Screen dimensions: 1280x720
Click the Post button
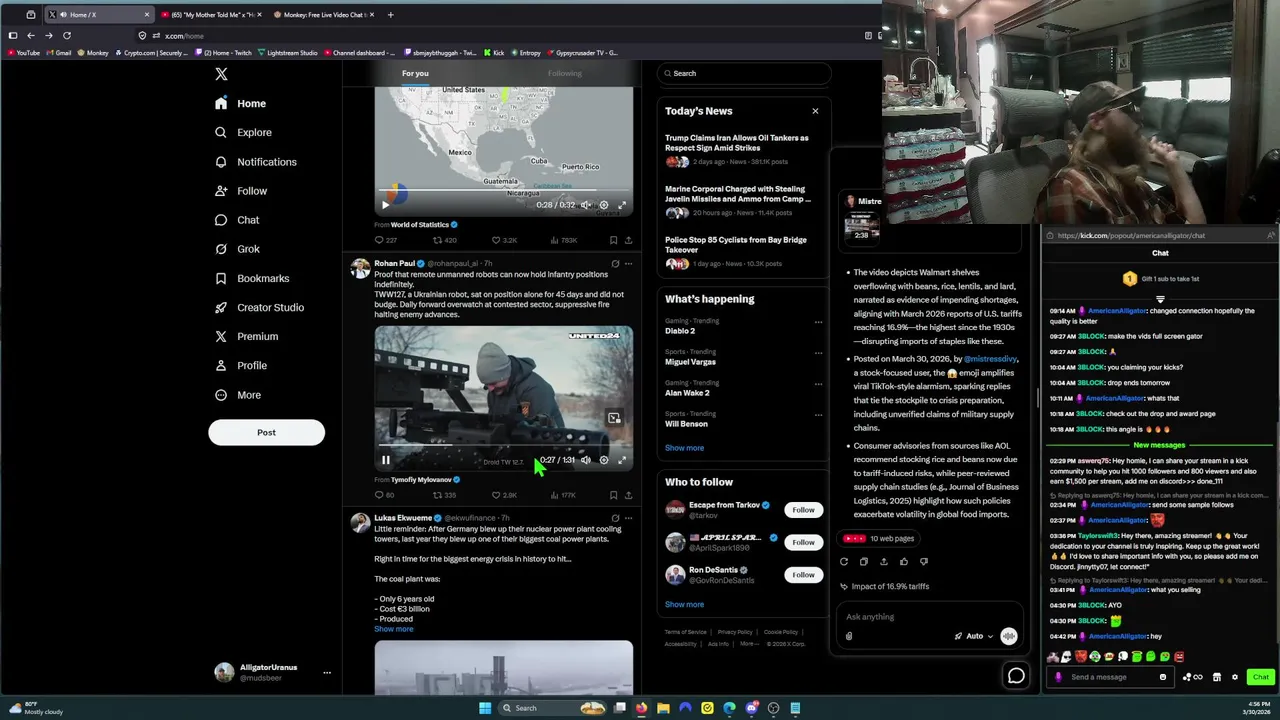coord(266,432)
